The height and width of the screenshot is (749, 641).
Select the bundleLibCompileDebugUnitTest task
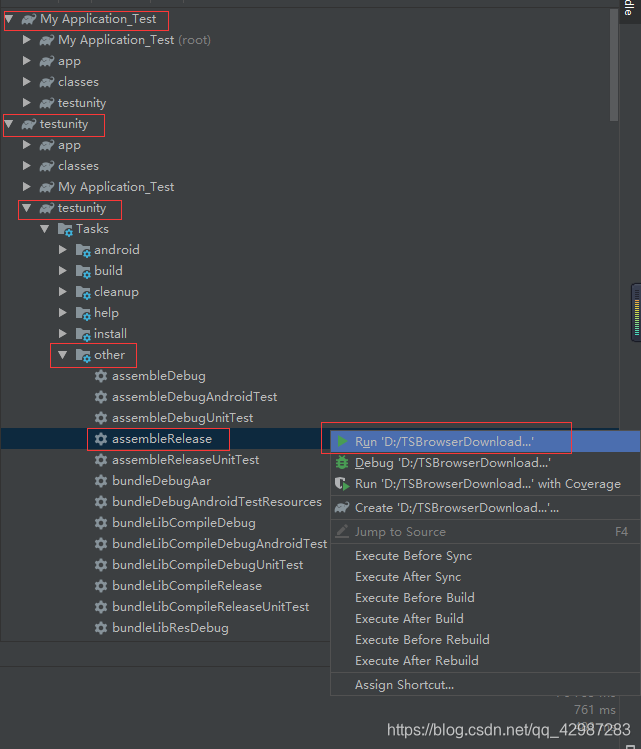point(208,565)
